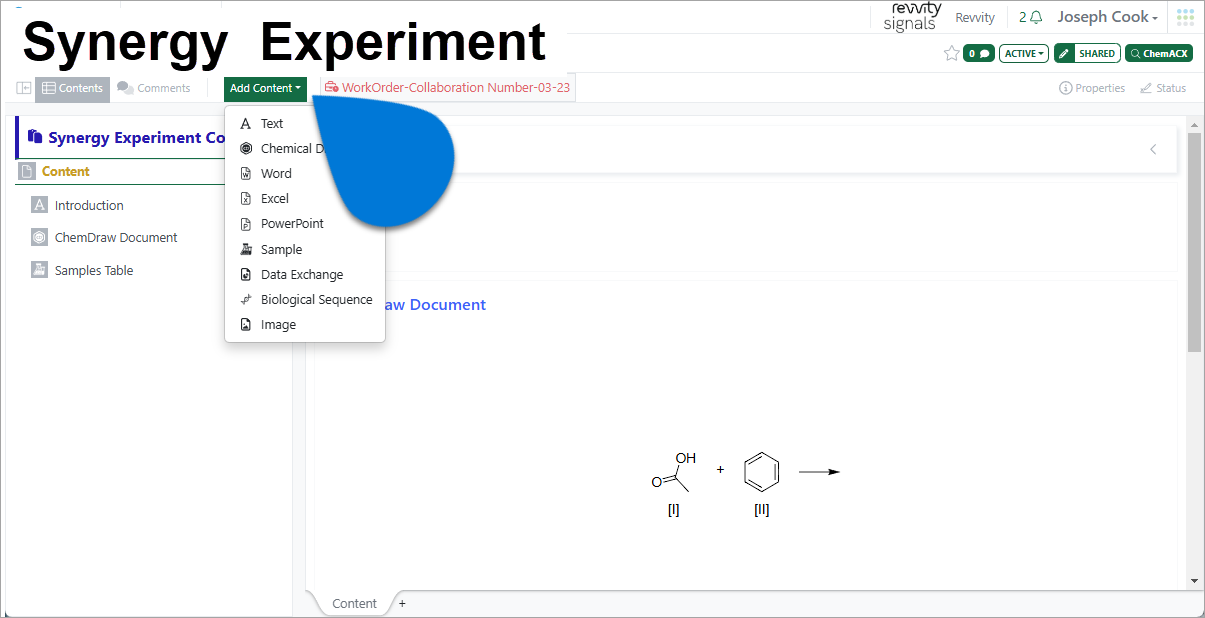Image resolution: width=1205 pixels, height=618 pixels.
Task: Open notifications bell showing 2
Action: tap(1031, 17)
